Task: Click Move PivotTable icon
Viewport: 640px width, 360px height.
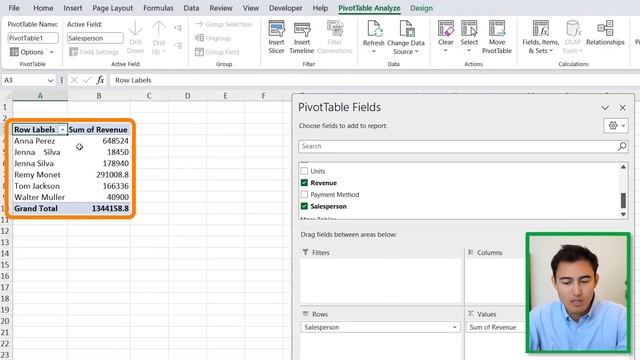Action: (497, 29)
